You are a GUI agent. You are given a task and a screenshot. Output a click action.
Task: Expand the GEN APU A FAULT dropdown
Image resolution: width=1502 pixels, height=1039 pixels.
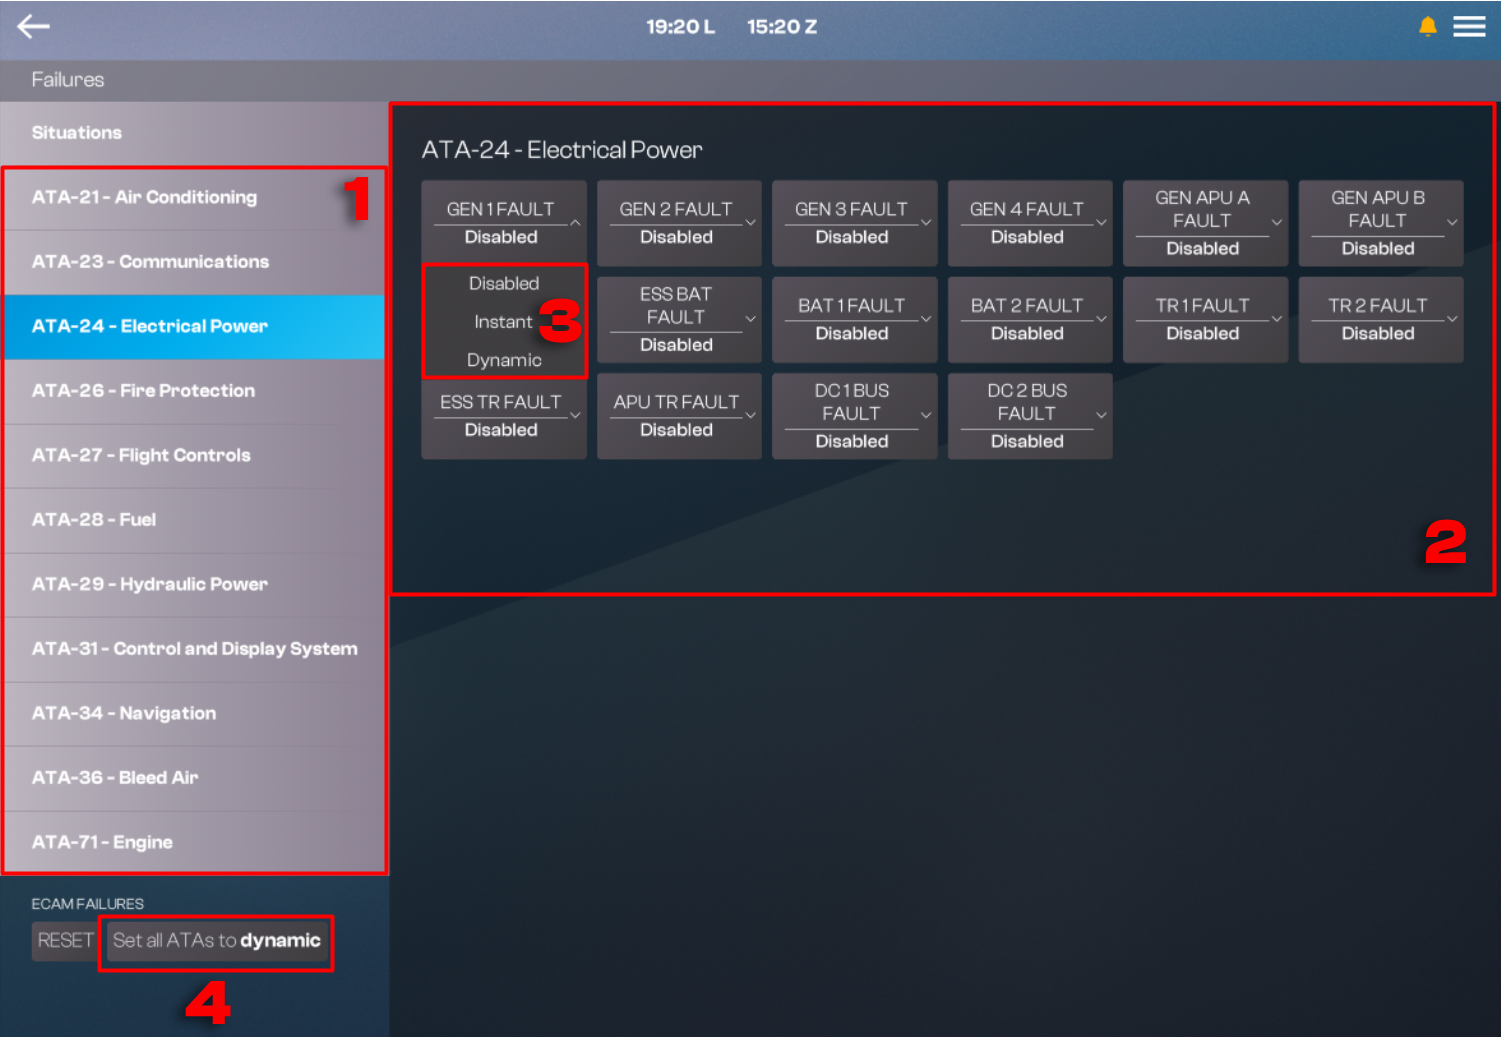point(1205,223)
